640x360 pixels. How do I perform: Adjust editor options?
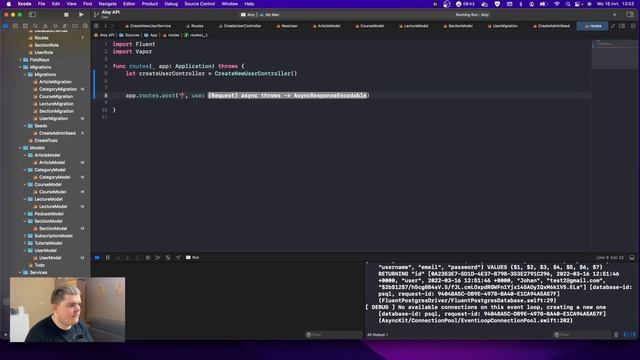click(622, 26)
